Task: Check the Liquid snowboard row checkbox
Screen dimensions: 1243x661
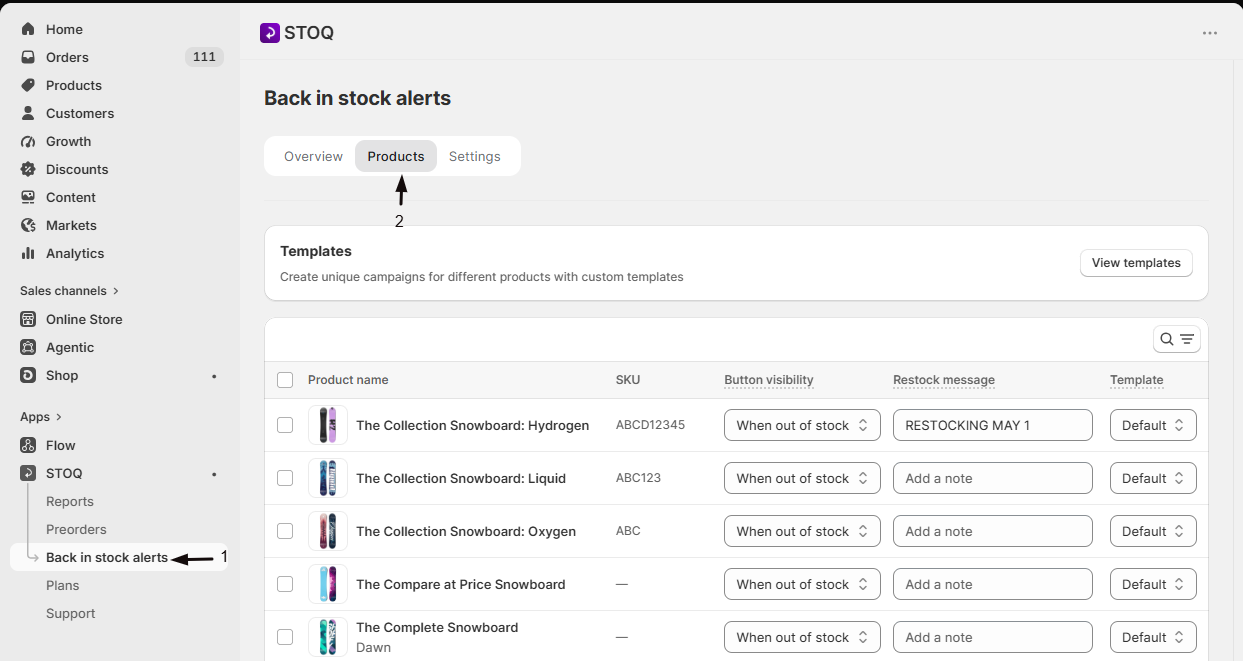Action: 285,478
